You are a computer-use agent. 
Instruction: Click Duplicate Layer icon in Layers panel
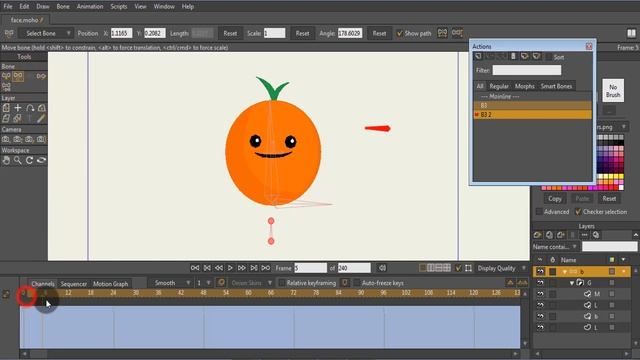549,235
